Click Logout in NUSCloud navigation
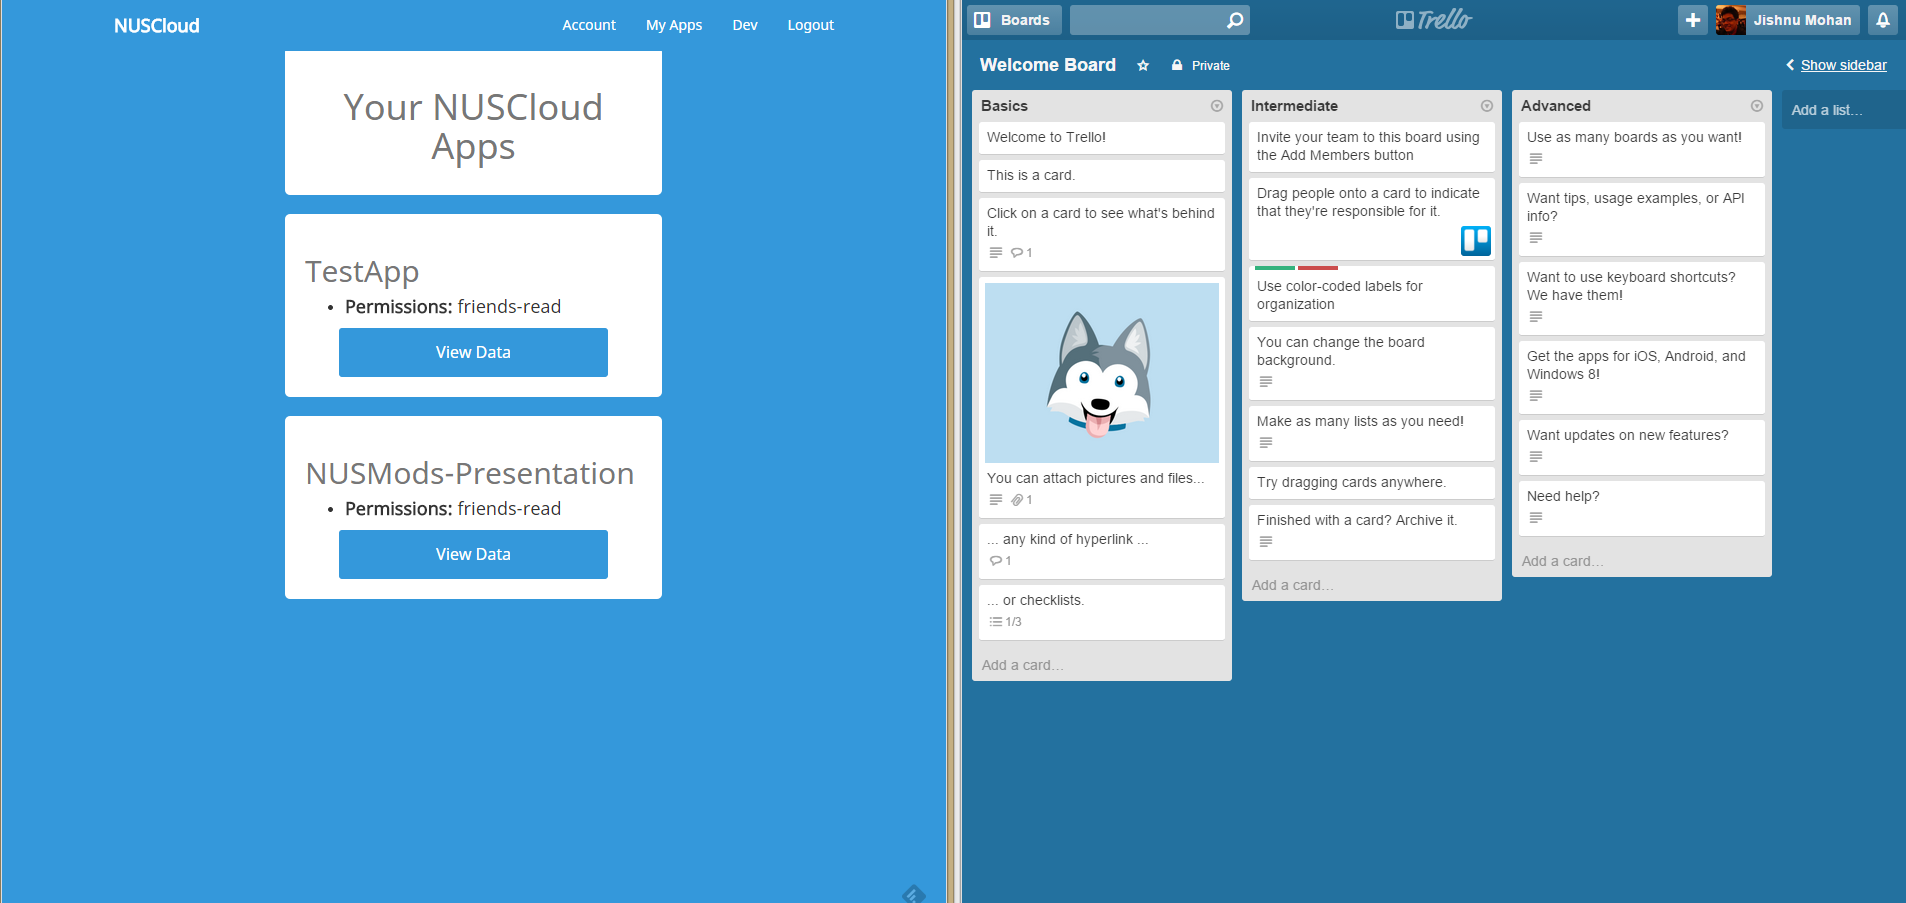 click(810, 25)
